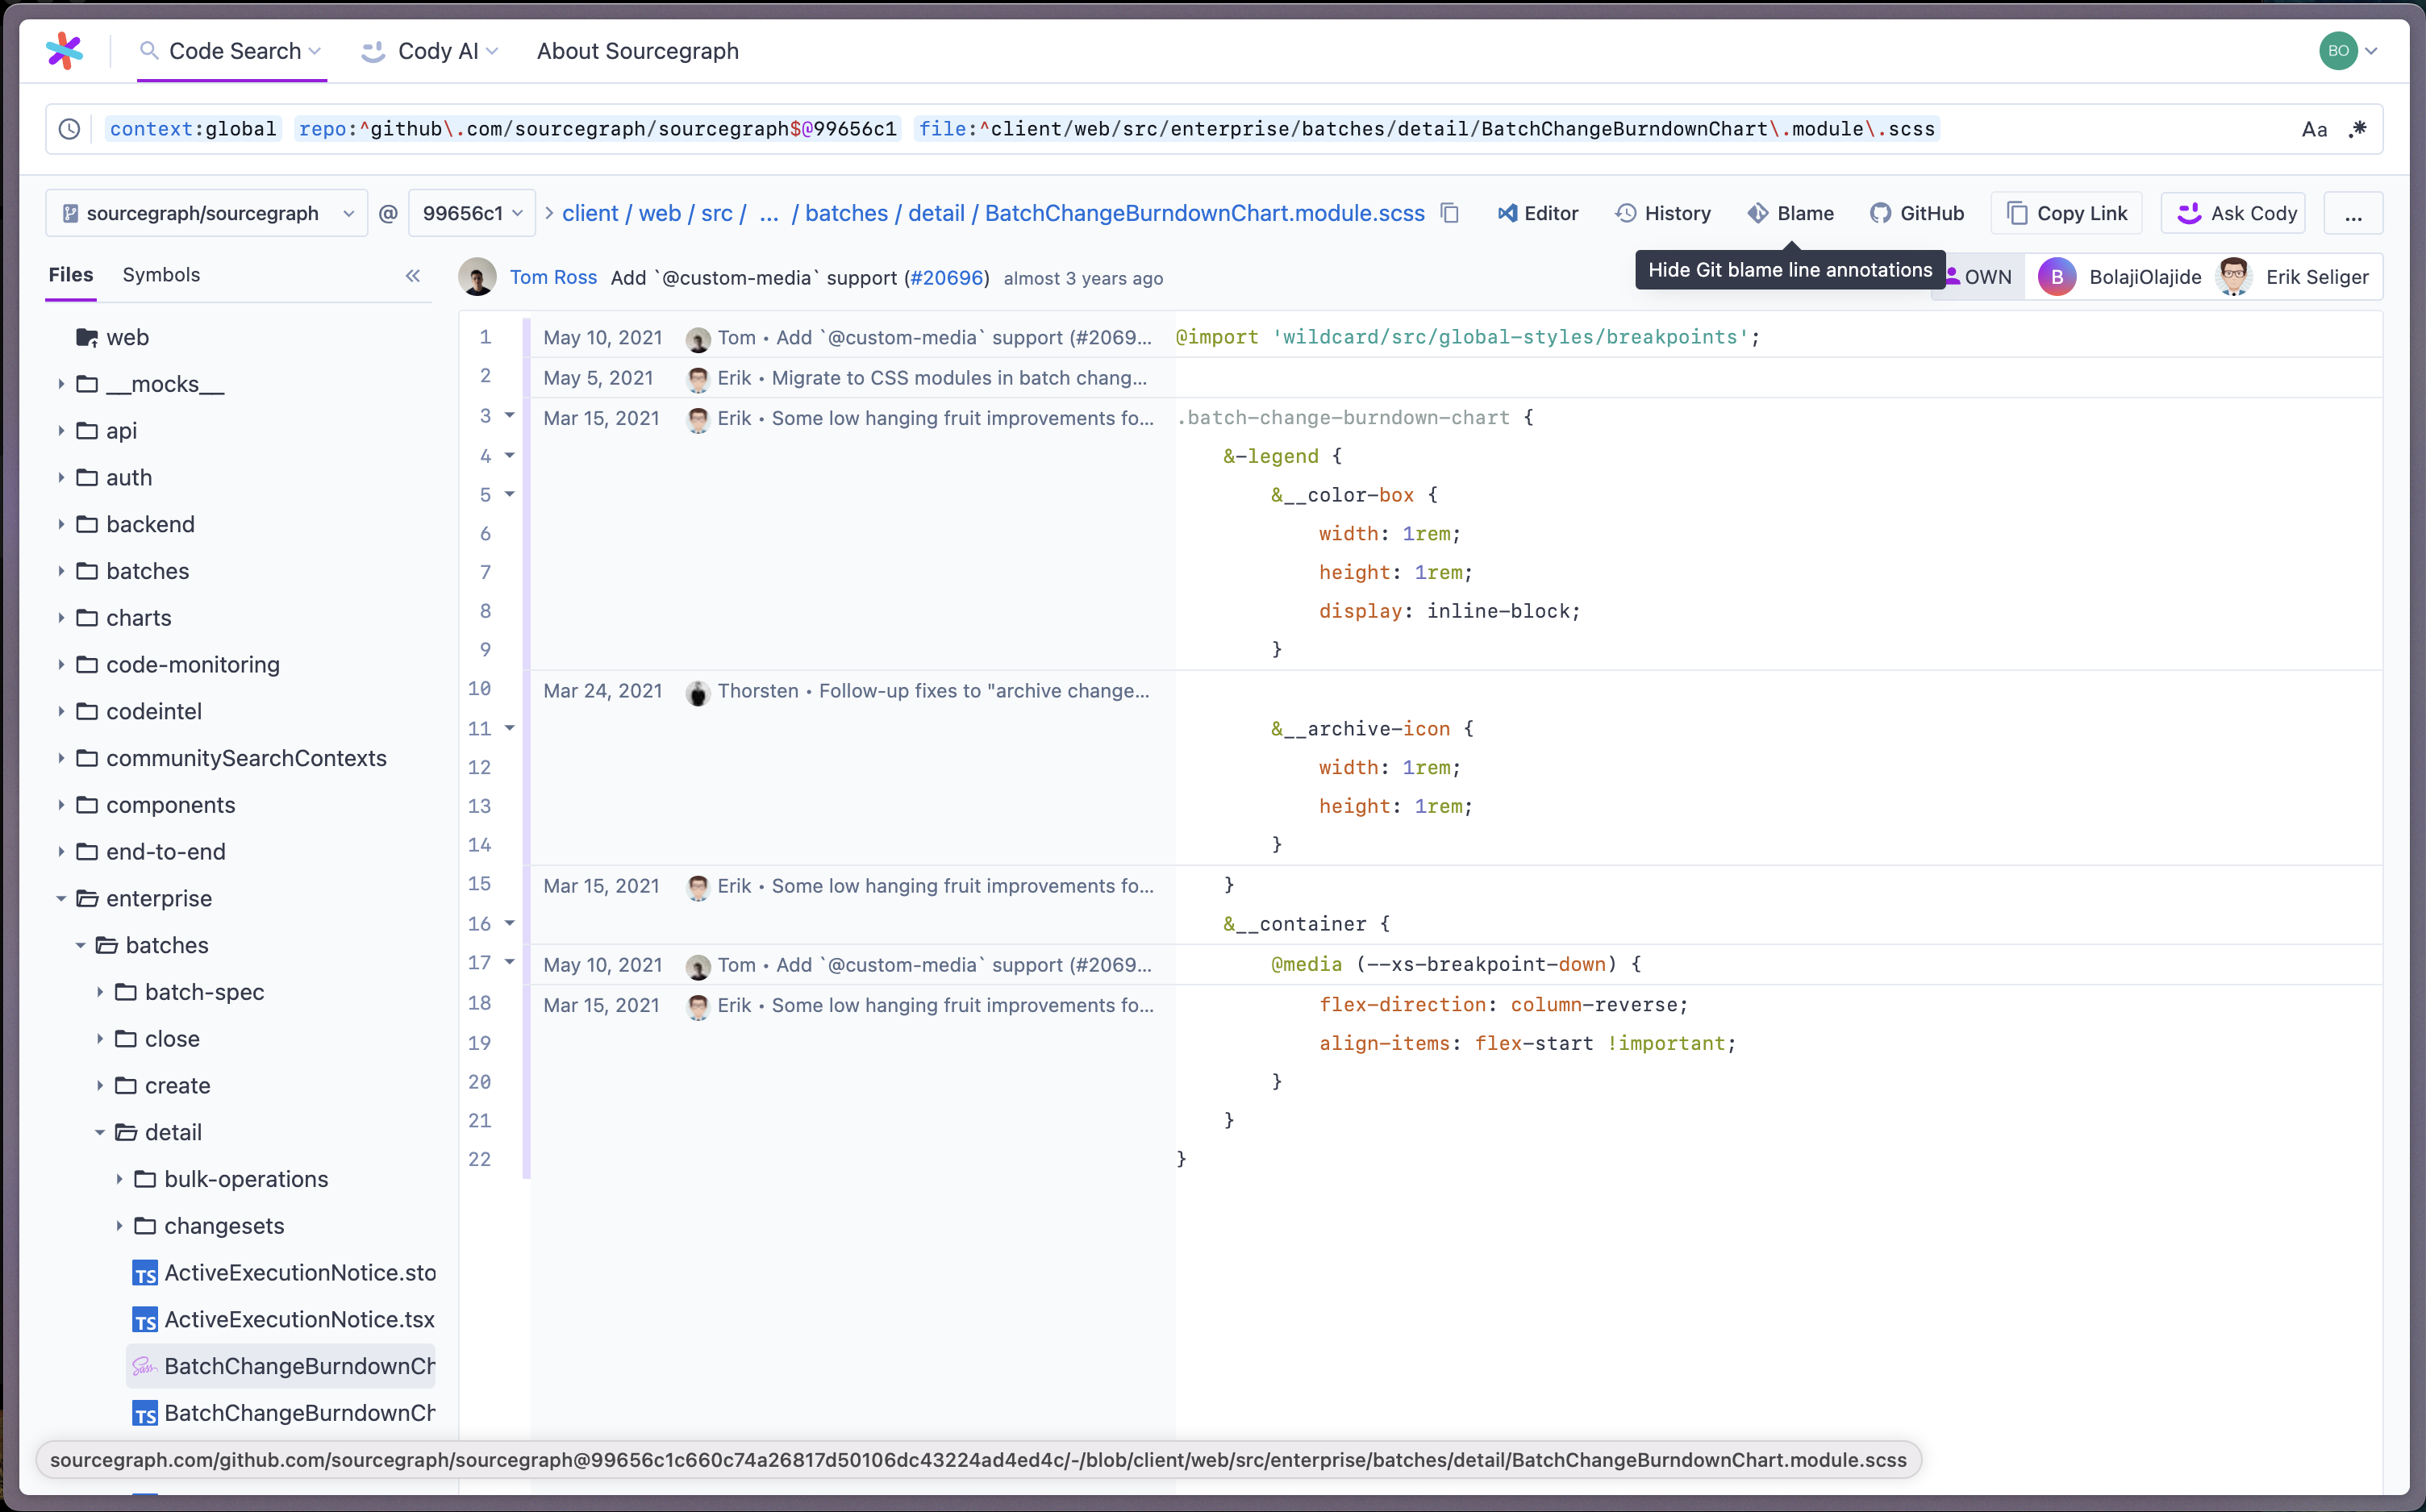Toggle the Files tab in sidebar
The image size is (2426, 1512).
(69, 273)
